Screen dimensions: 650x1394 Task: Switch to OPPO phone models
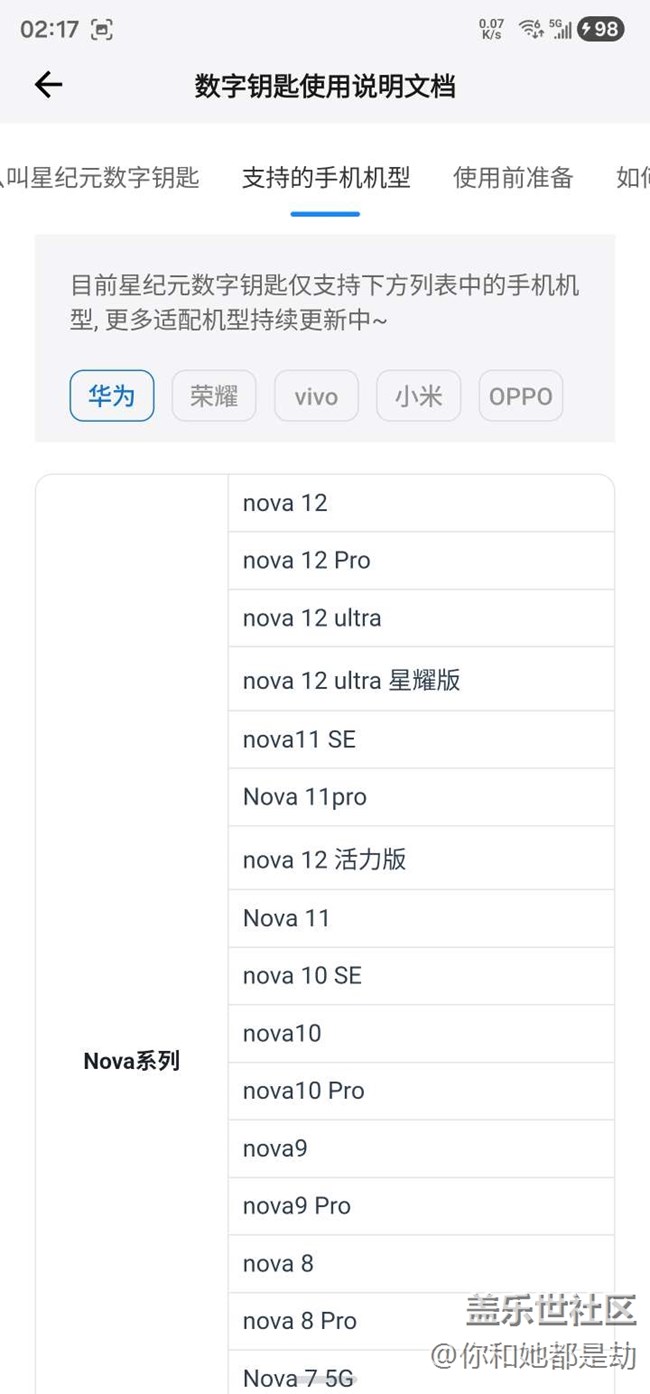(x=521, y=396)
